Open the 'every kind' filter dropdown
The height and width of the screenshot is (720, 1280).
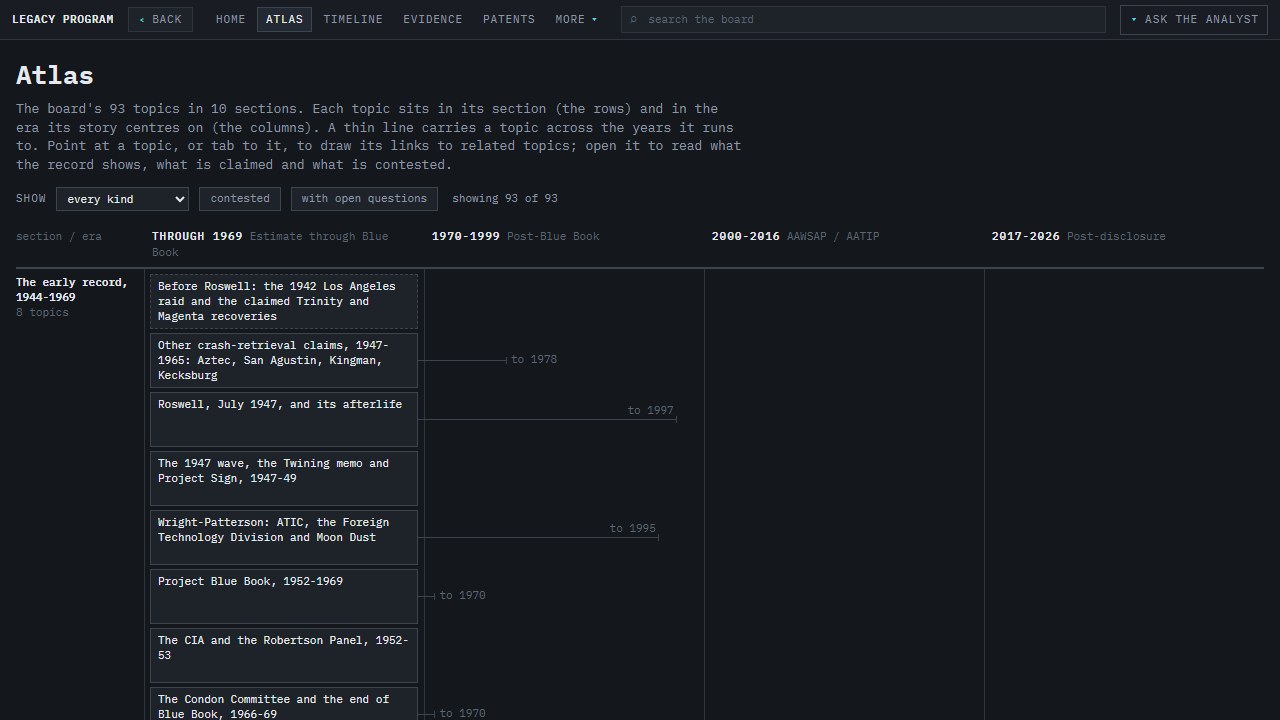coord(122,199)
